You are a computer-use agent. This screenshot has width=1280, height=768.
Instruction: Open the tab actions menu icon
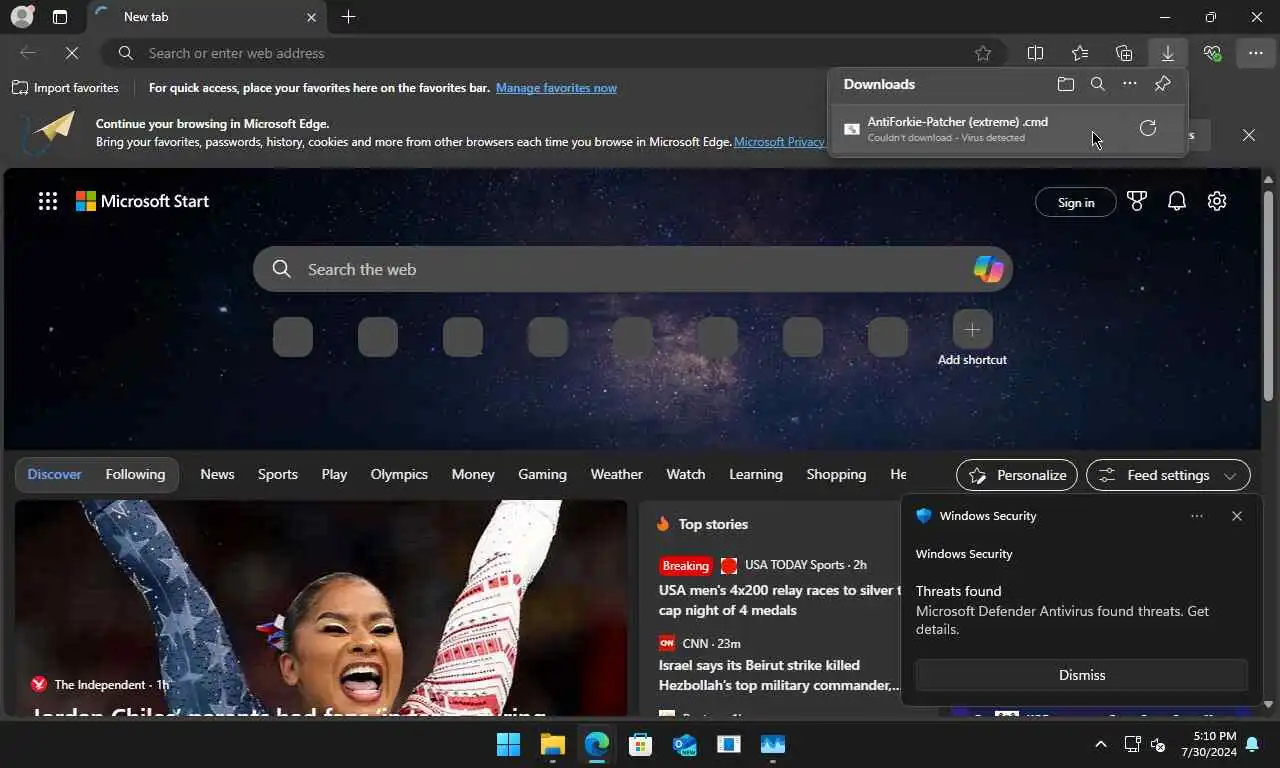60,17
